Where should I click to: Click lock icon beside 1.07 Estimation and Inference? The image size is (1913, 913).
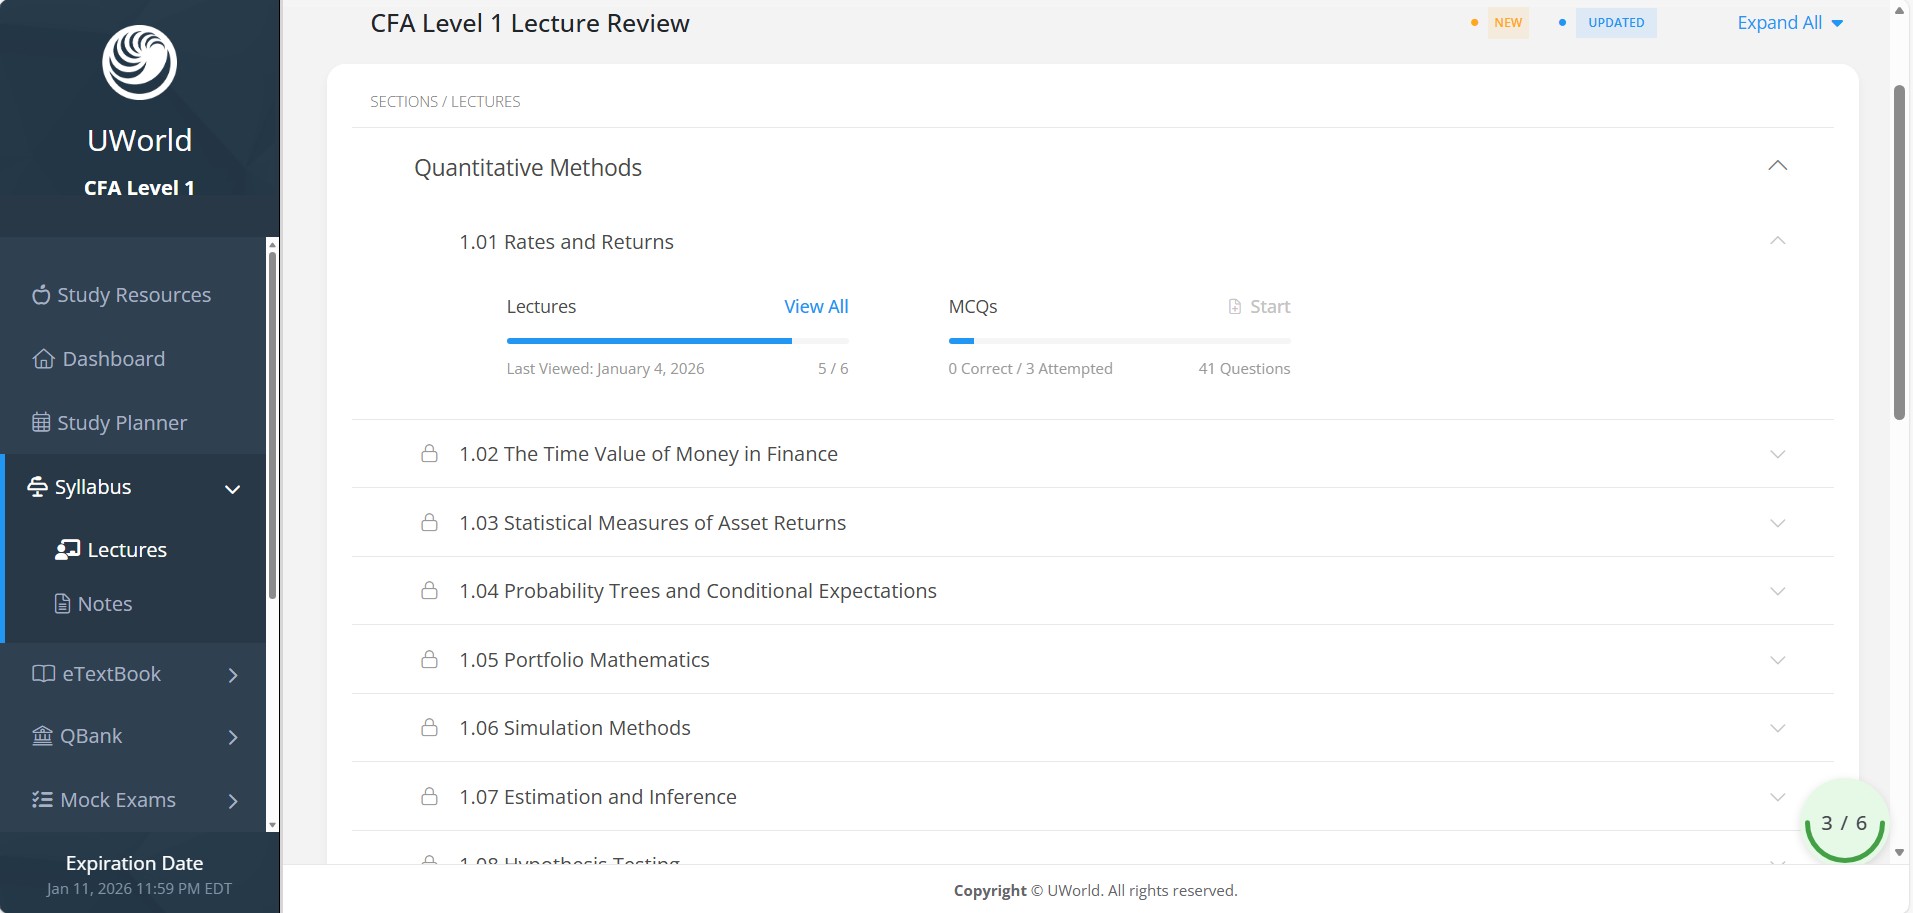pyautogui.click(x=429, y=797)
